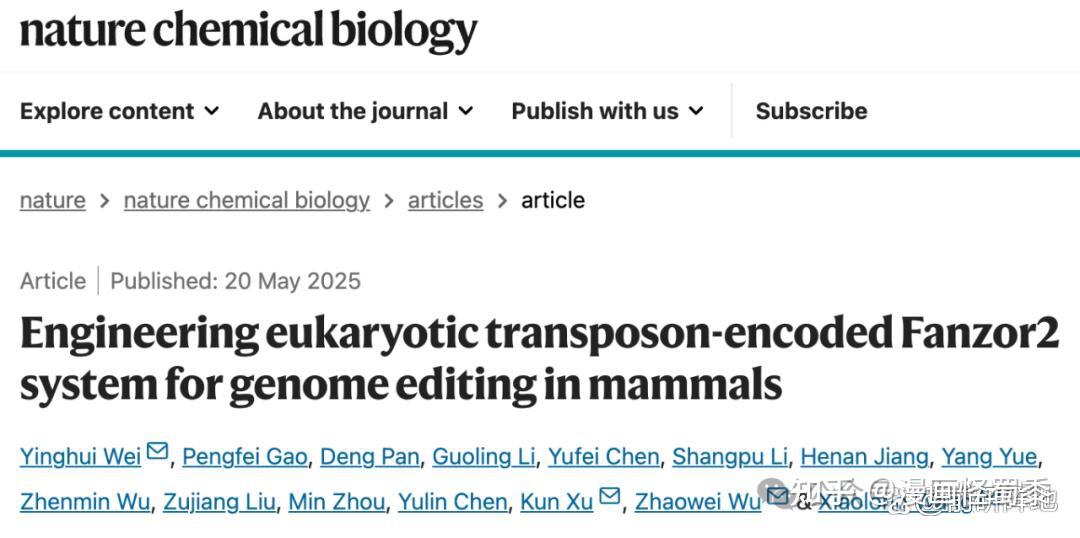The image size is (1080, 538).
Task: Navigate to the articles breadcrumb
Action: point(446,200)
